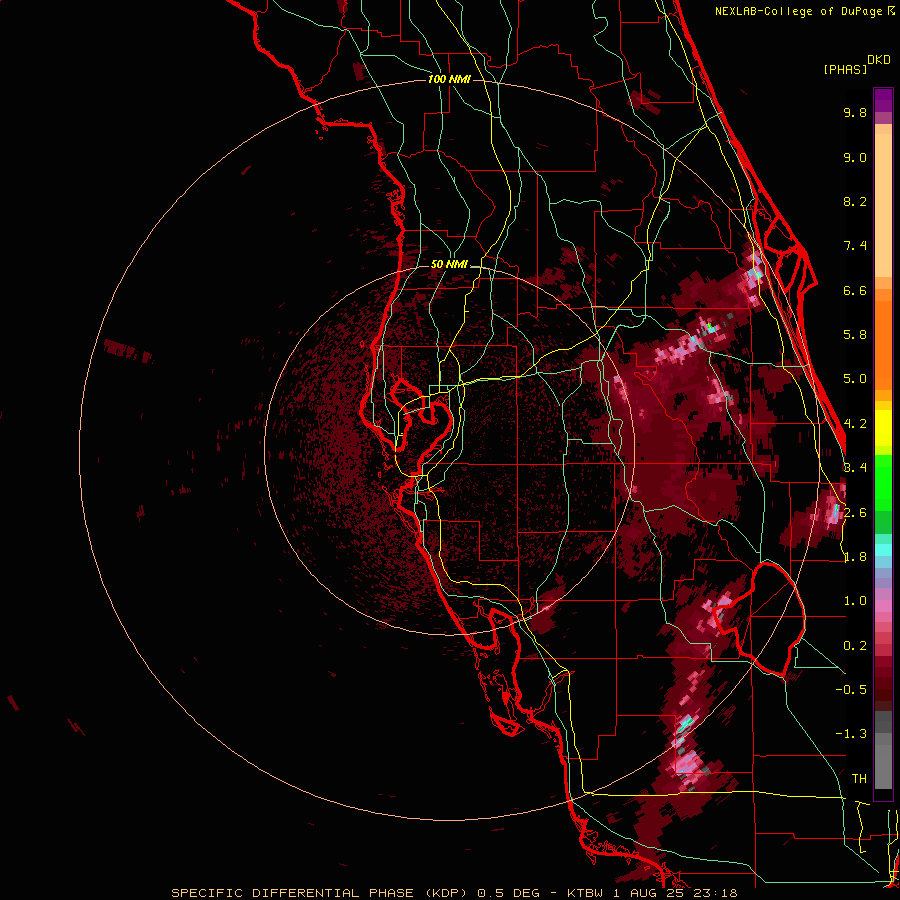Viewport: 900px width, 900px height.
Task: Click the 8.2 value on the color scale
Action: click(x=855, y=201)
